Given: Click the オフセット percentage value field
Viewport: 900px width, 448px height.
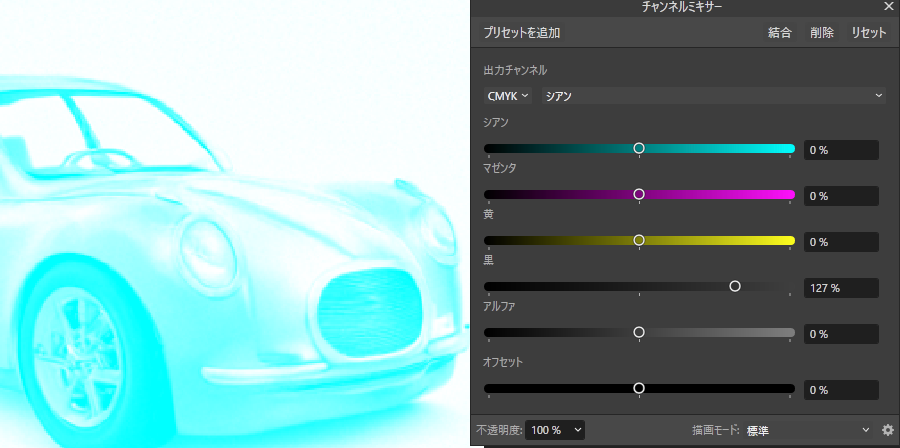Looking at the screenshot, I should [841, 389].
